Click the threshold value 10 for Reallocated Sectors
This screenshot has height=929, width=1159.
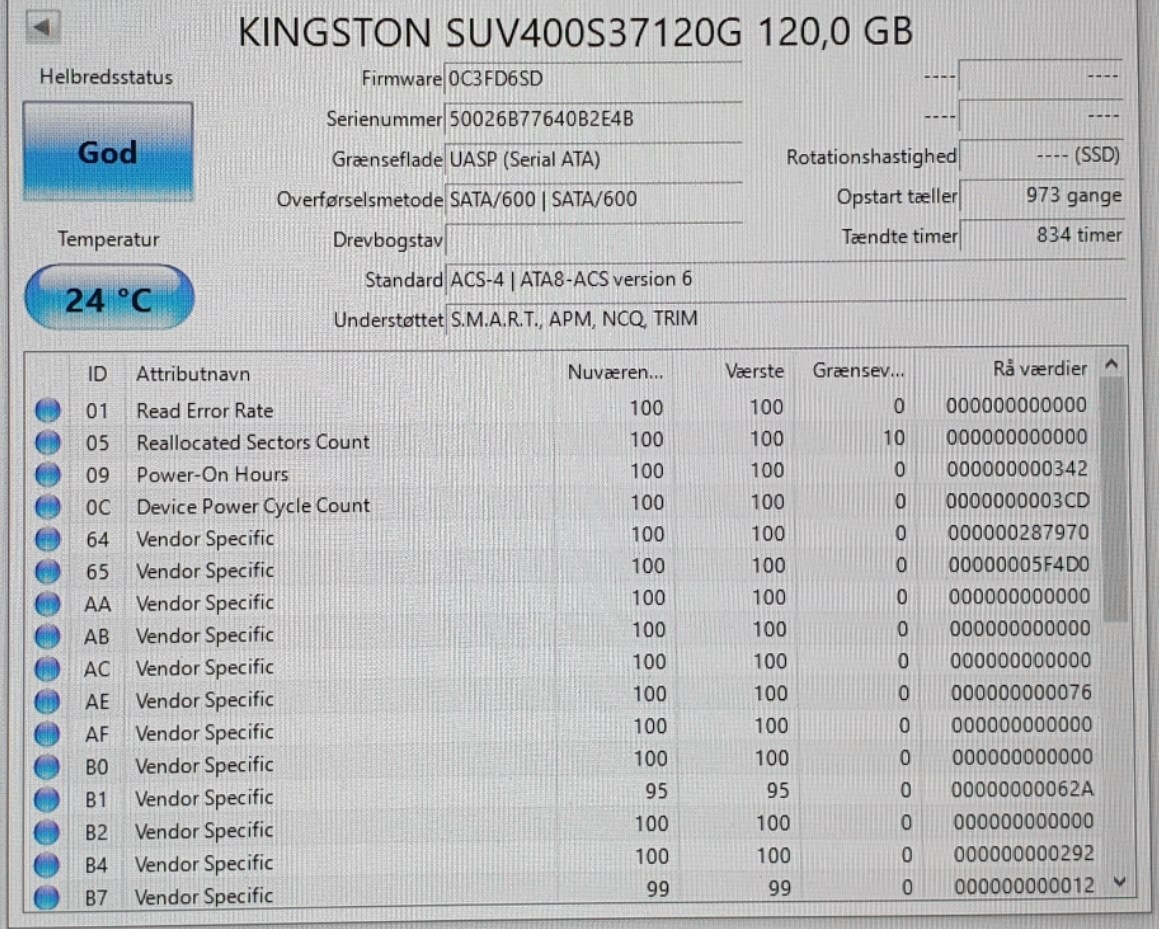pos(894,438)
